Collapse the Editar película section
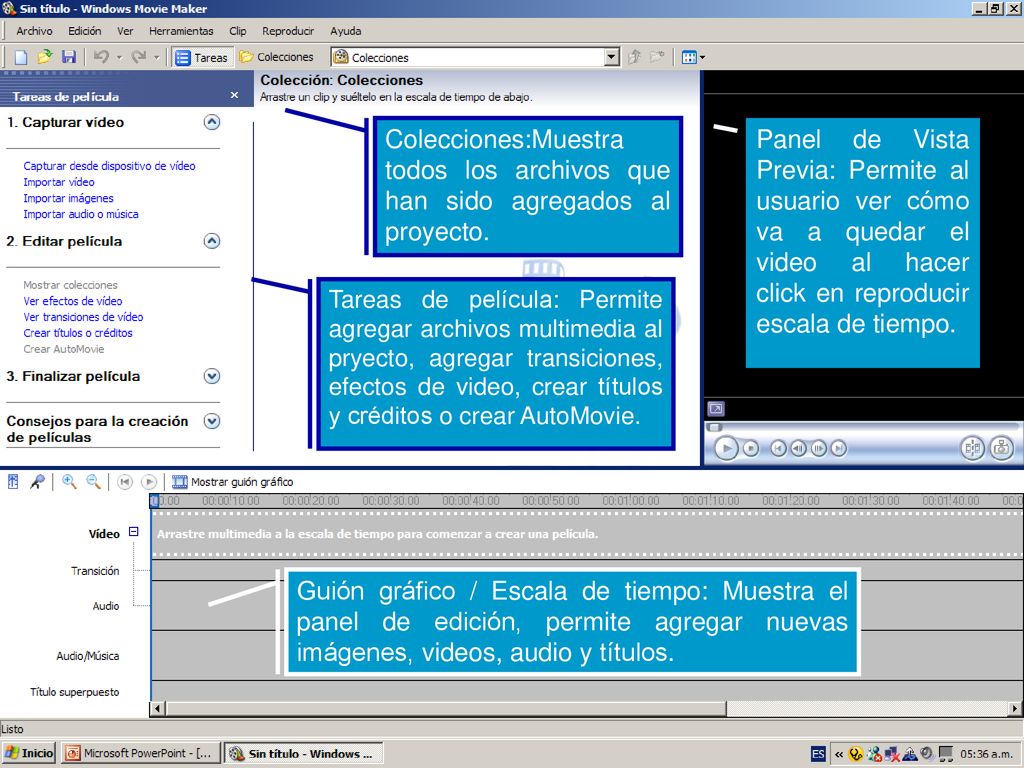The height and width of the screenshot is (768, 1024). [x=212, y=241]
